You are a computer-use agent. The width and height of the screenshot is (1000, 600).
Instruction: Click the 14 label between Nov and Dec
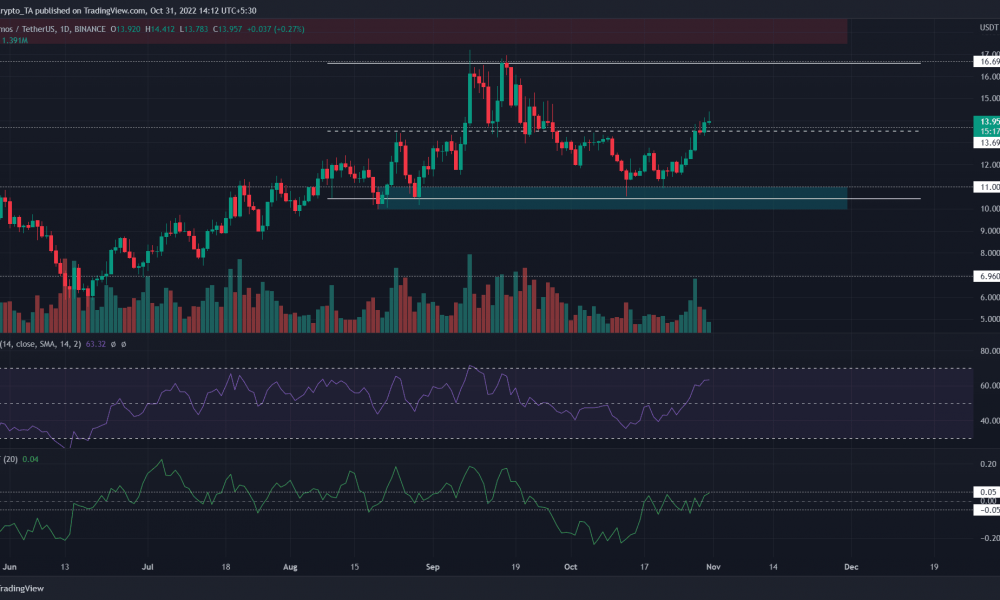tap(773, 566)
